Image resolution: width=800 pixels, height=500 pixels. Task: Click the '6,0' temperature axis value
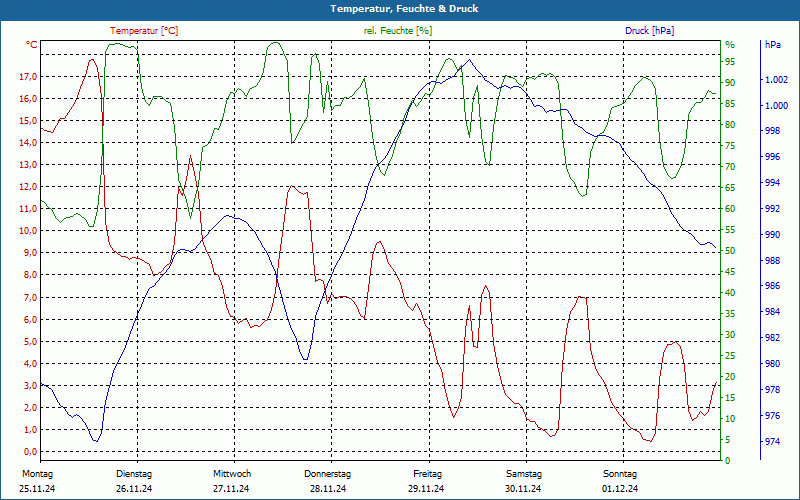pos(30,319)
